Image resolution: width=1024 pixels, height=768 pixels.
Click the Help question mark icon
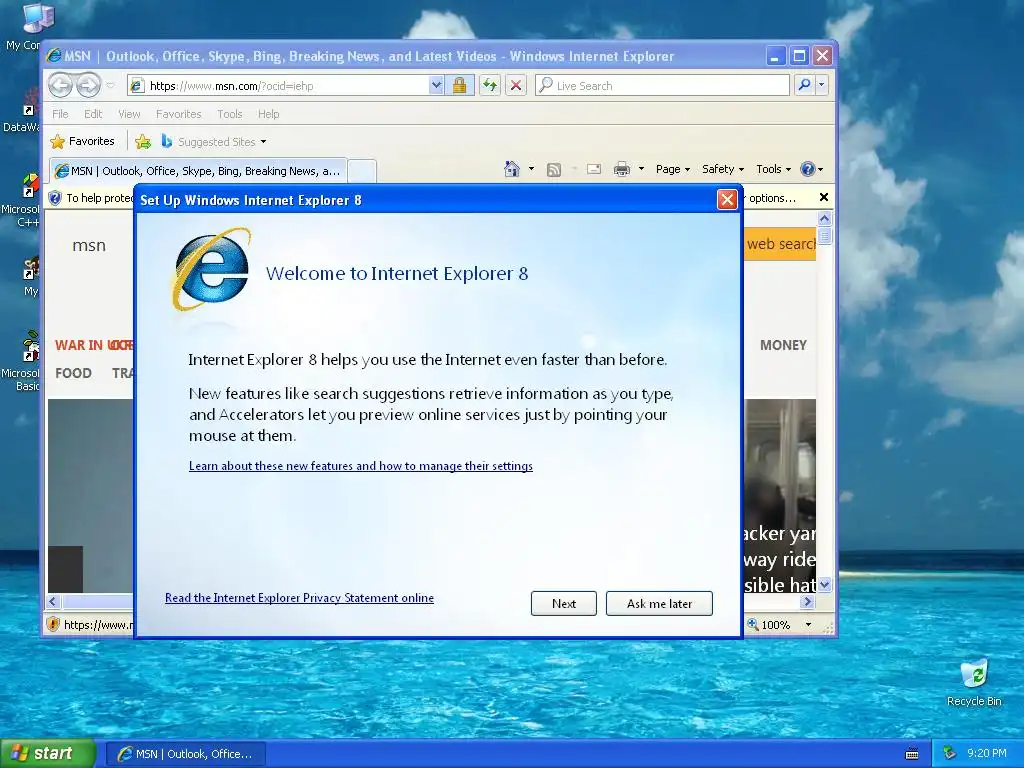tap(808, 169)
